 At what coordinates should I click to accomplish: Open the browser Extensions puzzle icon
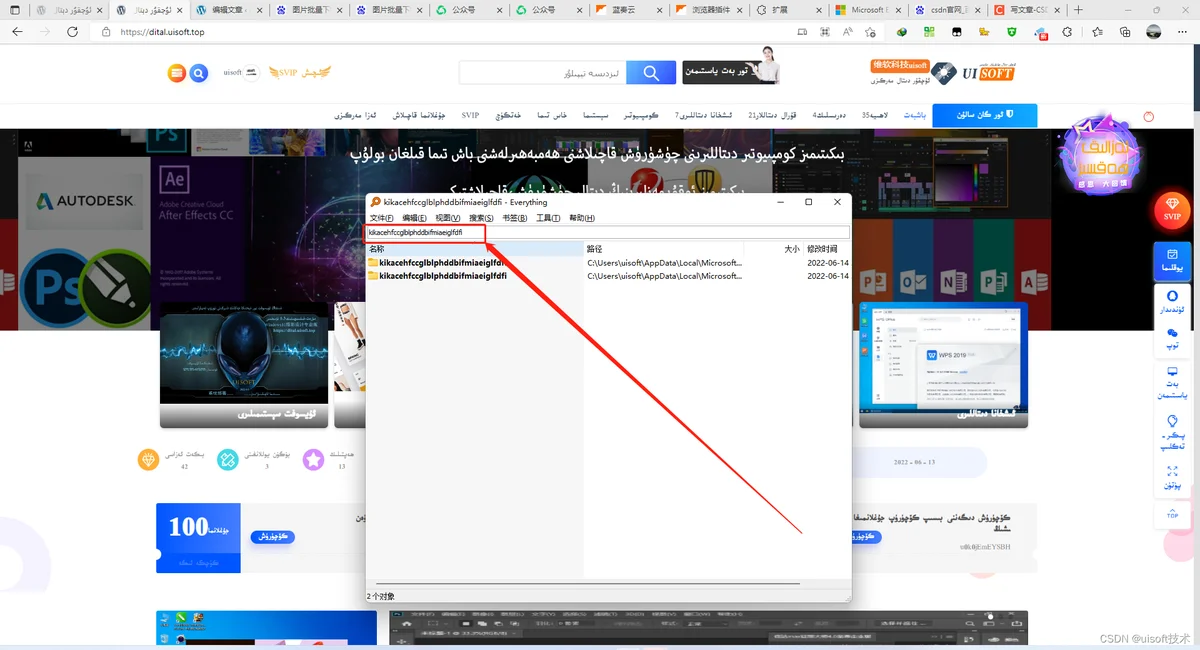pos(1067,32)
